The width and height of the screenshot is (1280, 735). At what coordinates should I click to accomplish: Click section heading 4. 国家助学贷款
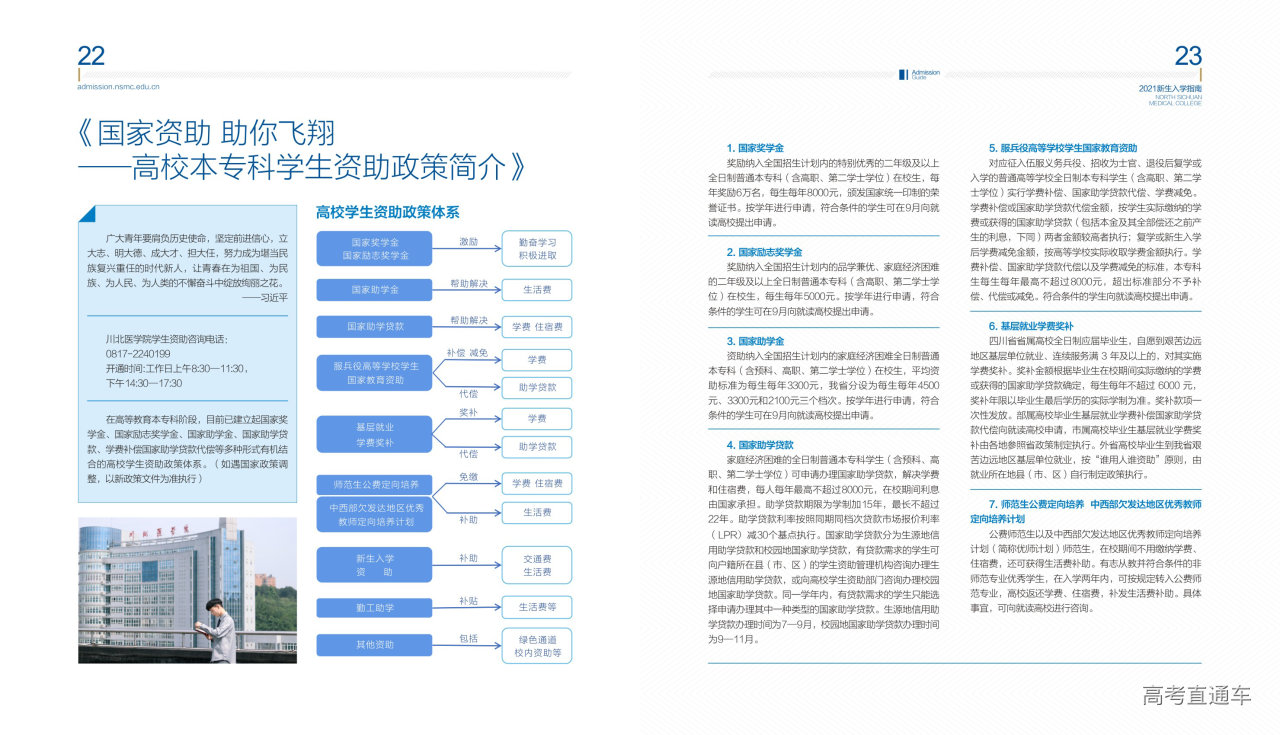coord(760,445)
